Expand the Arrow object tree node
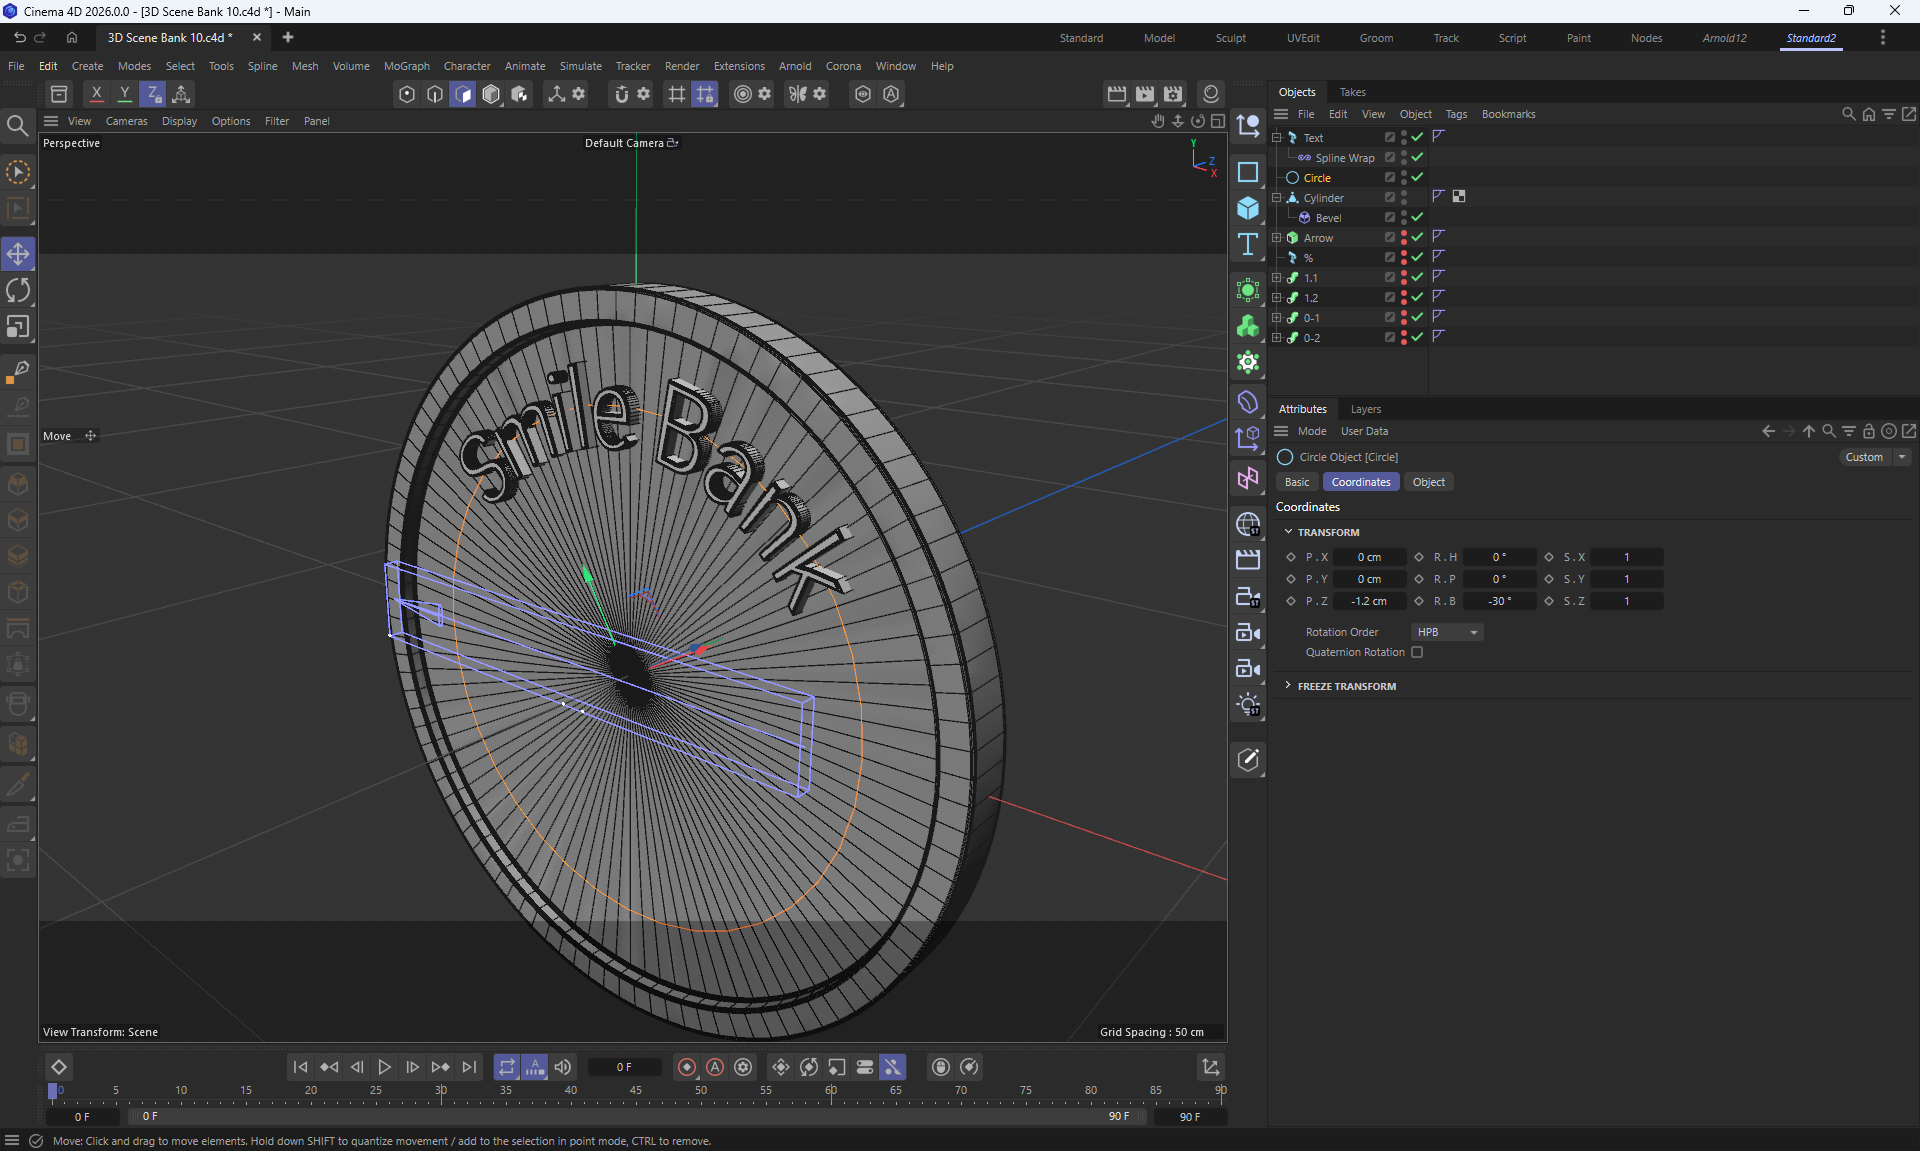Screen dimensions: 1920x1151 click(1276, 238)
